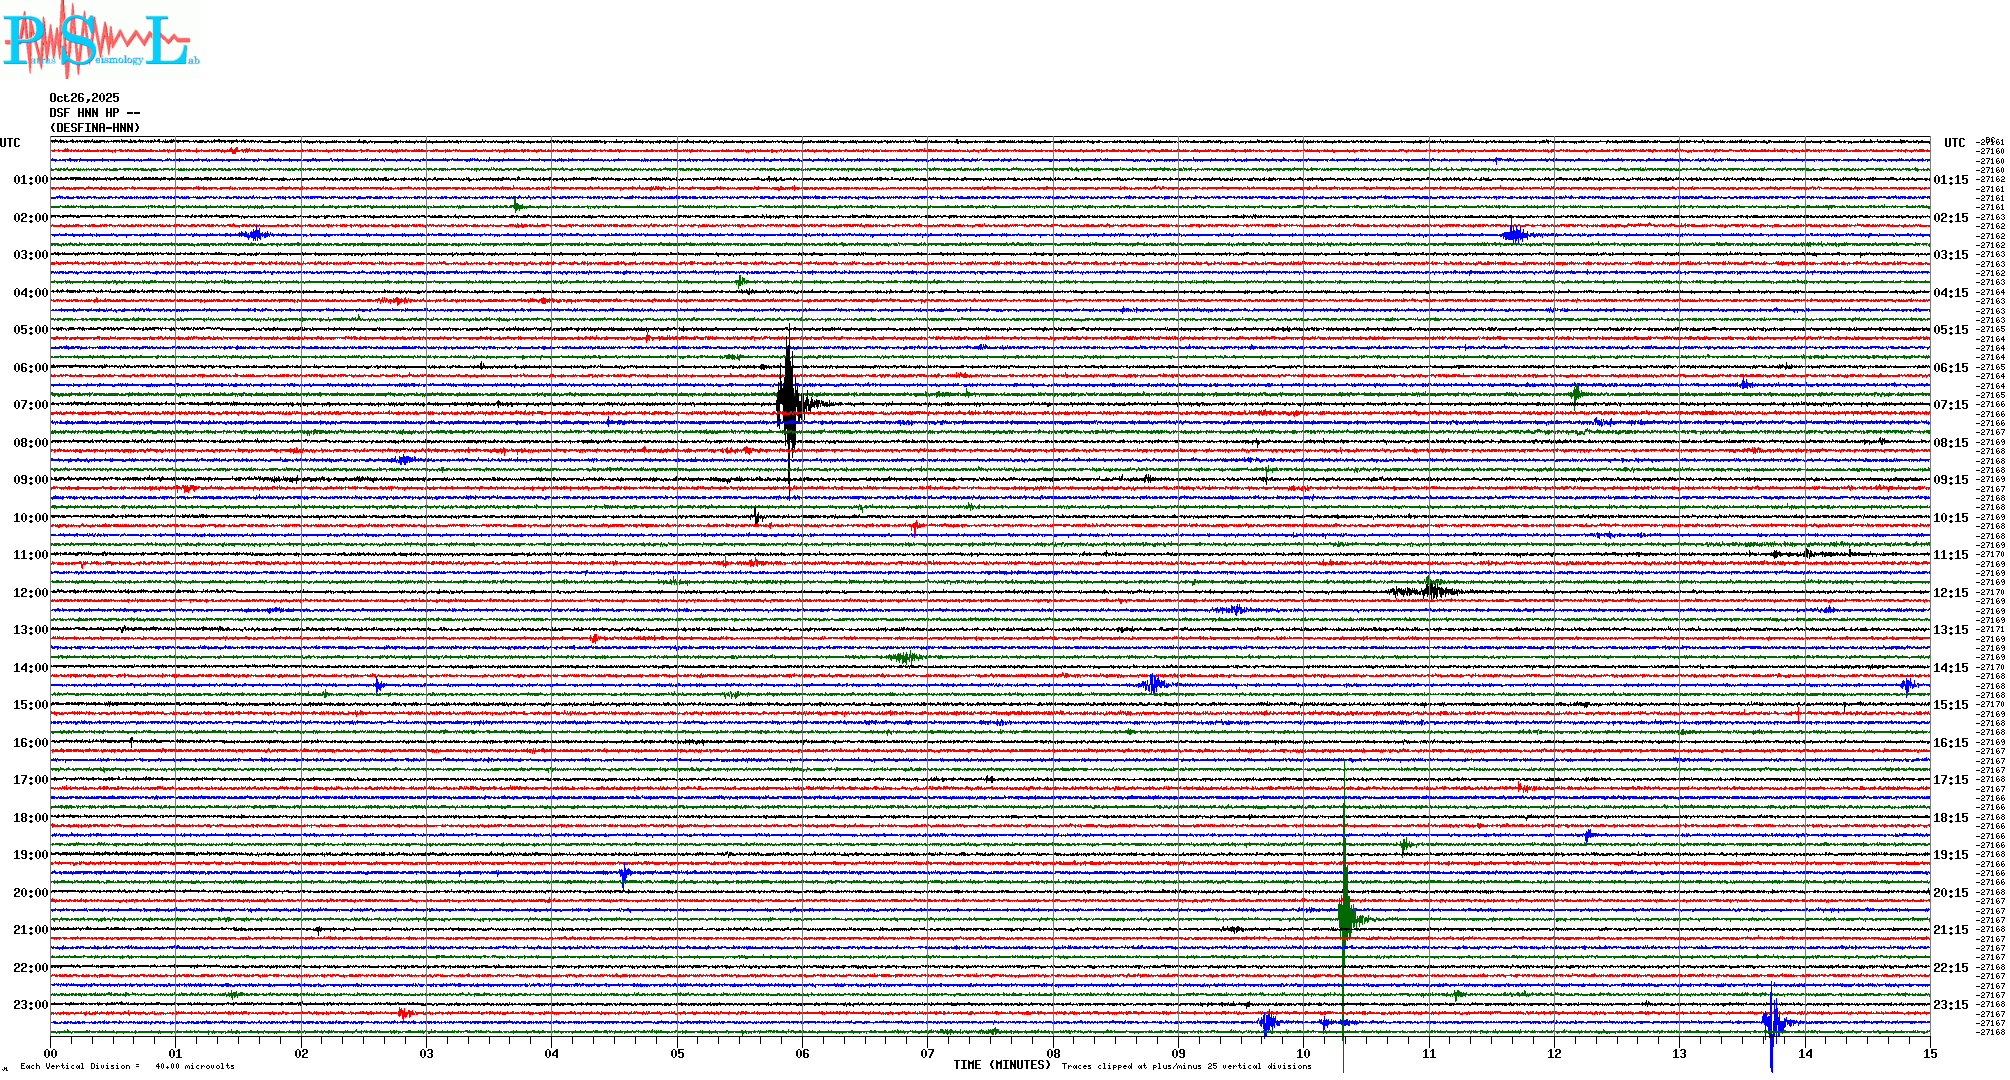Viewport: 2010px width, 1080px height.
Task: Click the large black seismic event near 07:00
Action: (x=789, y=404)
